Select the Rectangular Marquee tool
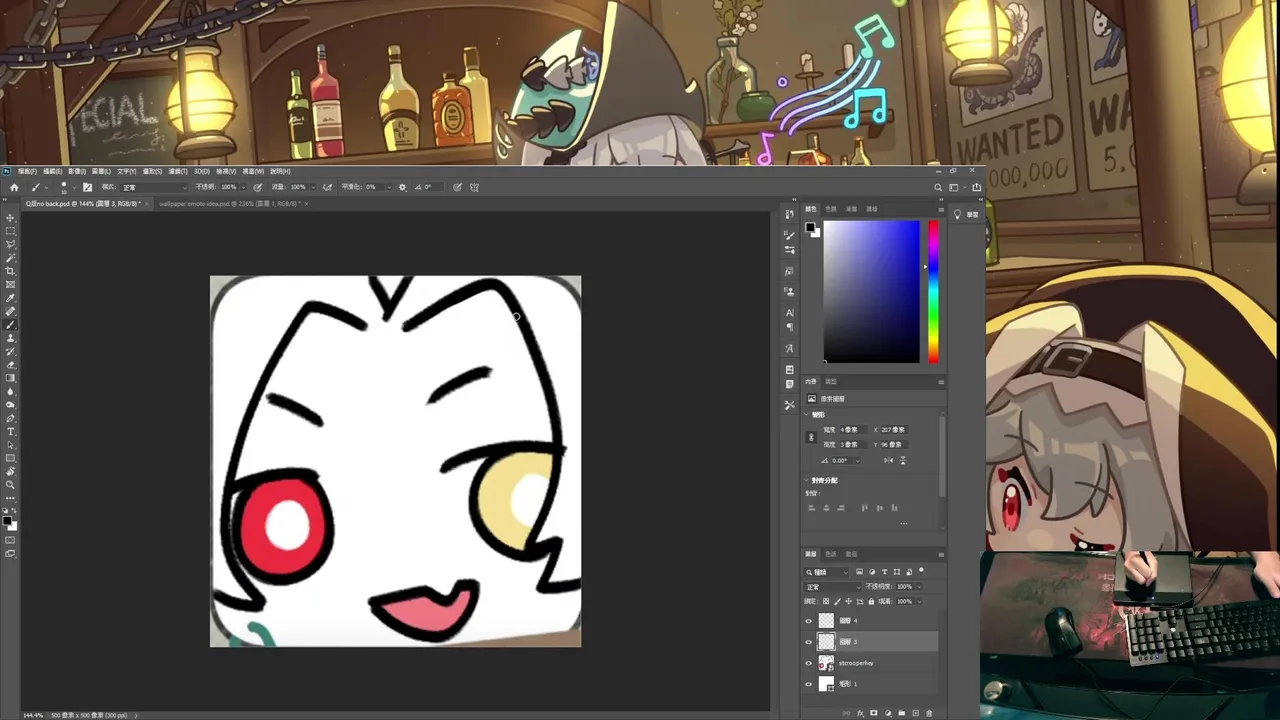The height and width of the screenshot is (720, 1280). (10, 230)
